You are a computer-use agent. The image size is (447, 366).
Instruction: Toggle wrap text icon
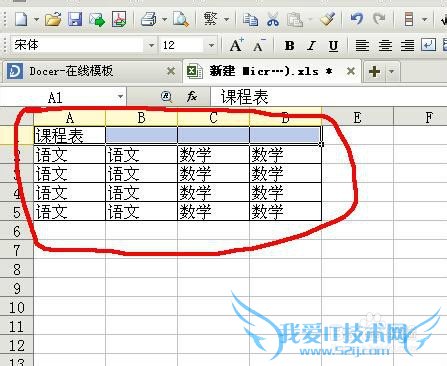click(x=428, y=45)
